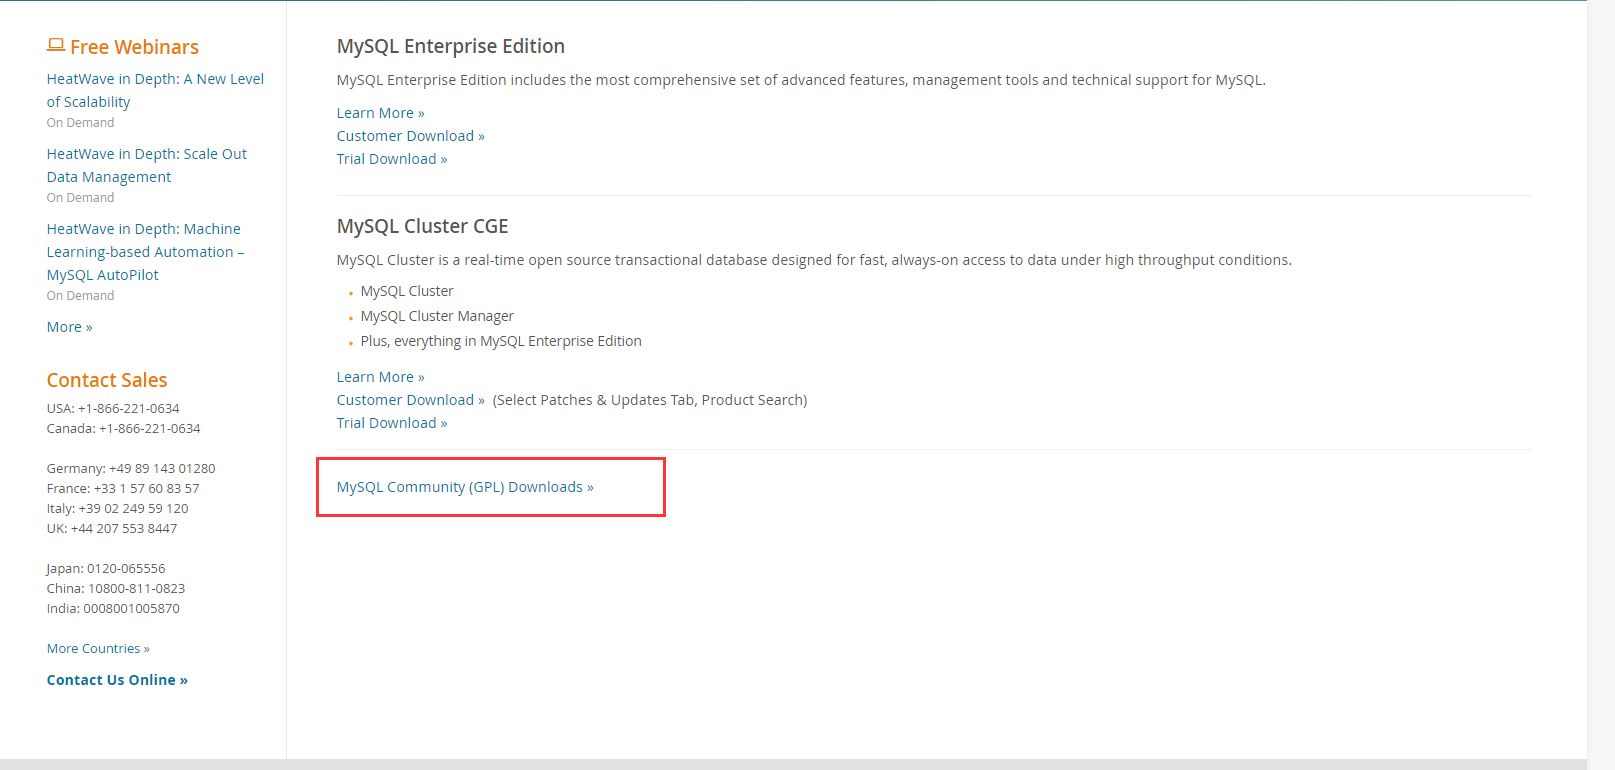Click Learn More » under MySQL Enterprise Edition
The height and width of the screenshot is (770, 1615).
click(x=380, y=113)
